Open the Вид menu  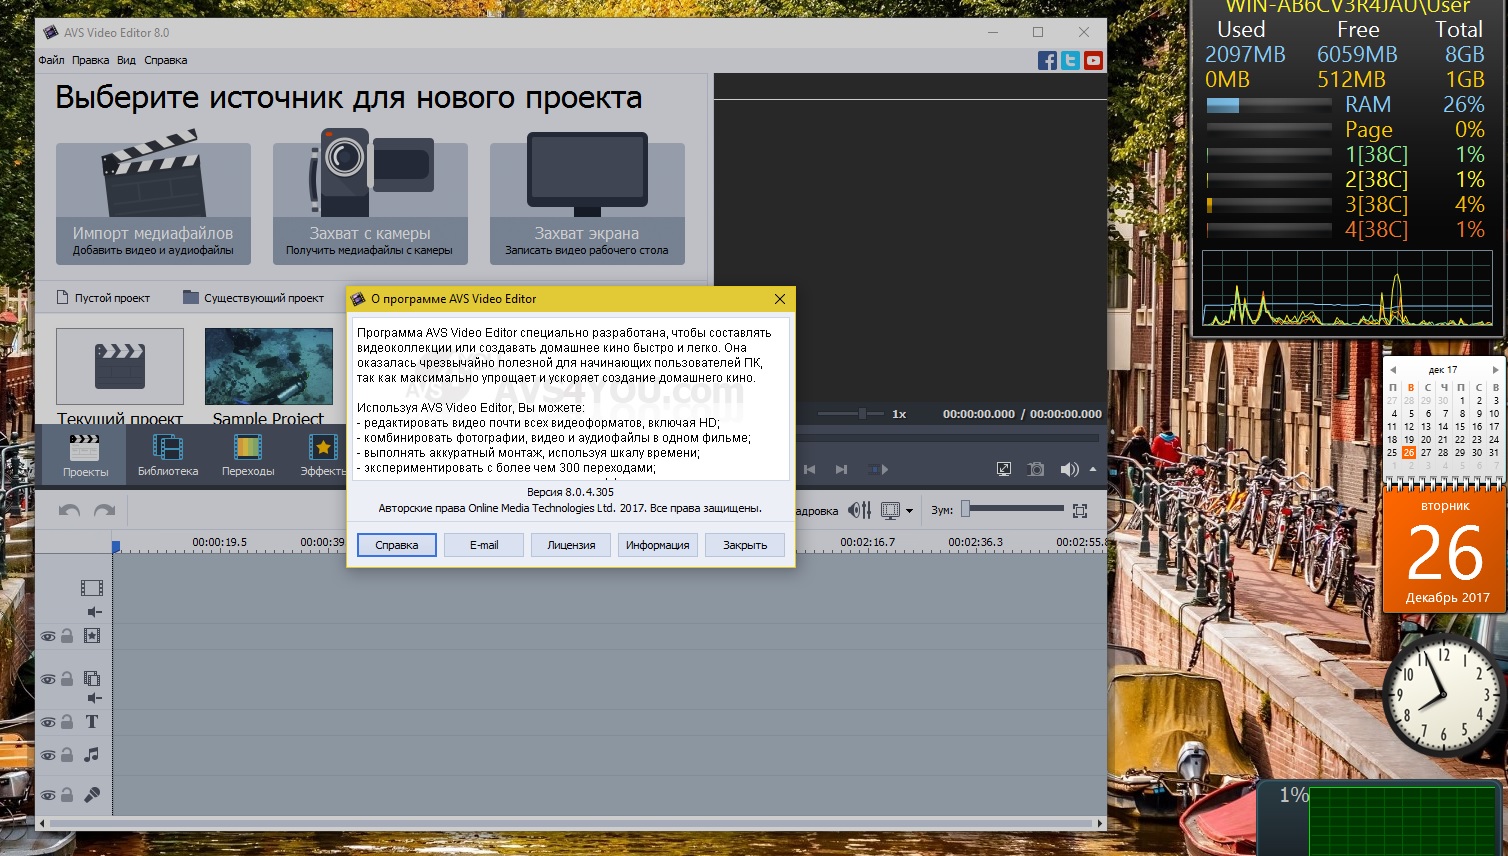click(126, 60)
